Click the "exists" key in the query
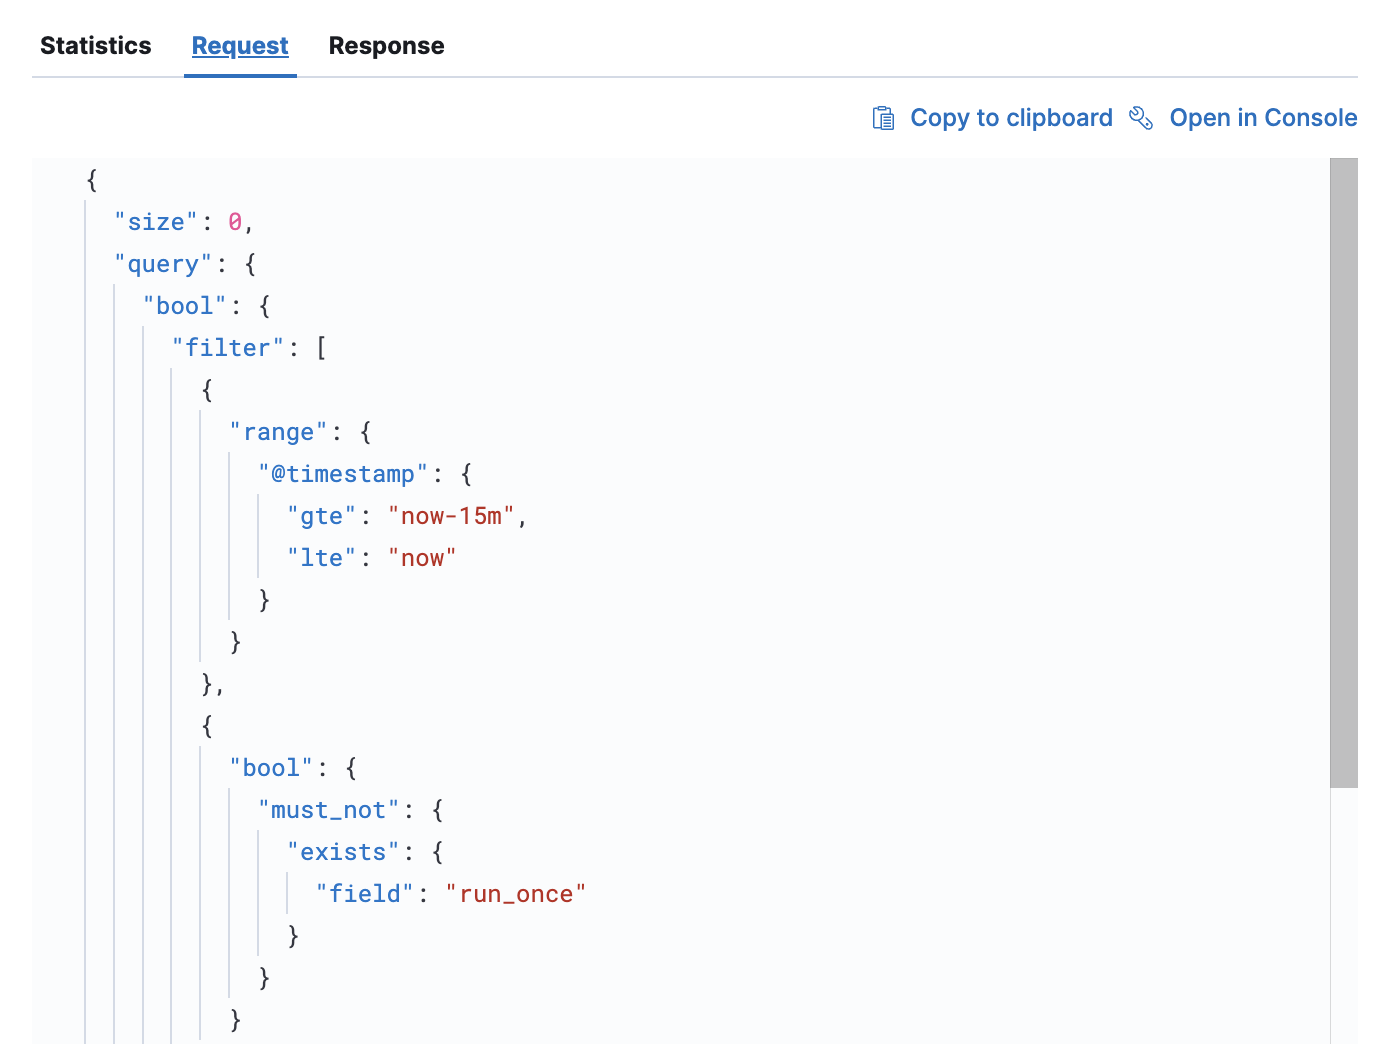This screenshot has width=1384, height=1044. [x=343, y=851]
